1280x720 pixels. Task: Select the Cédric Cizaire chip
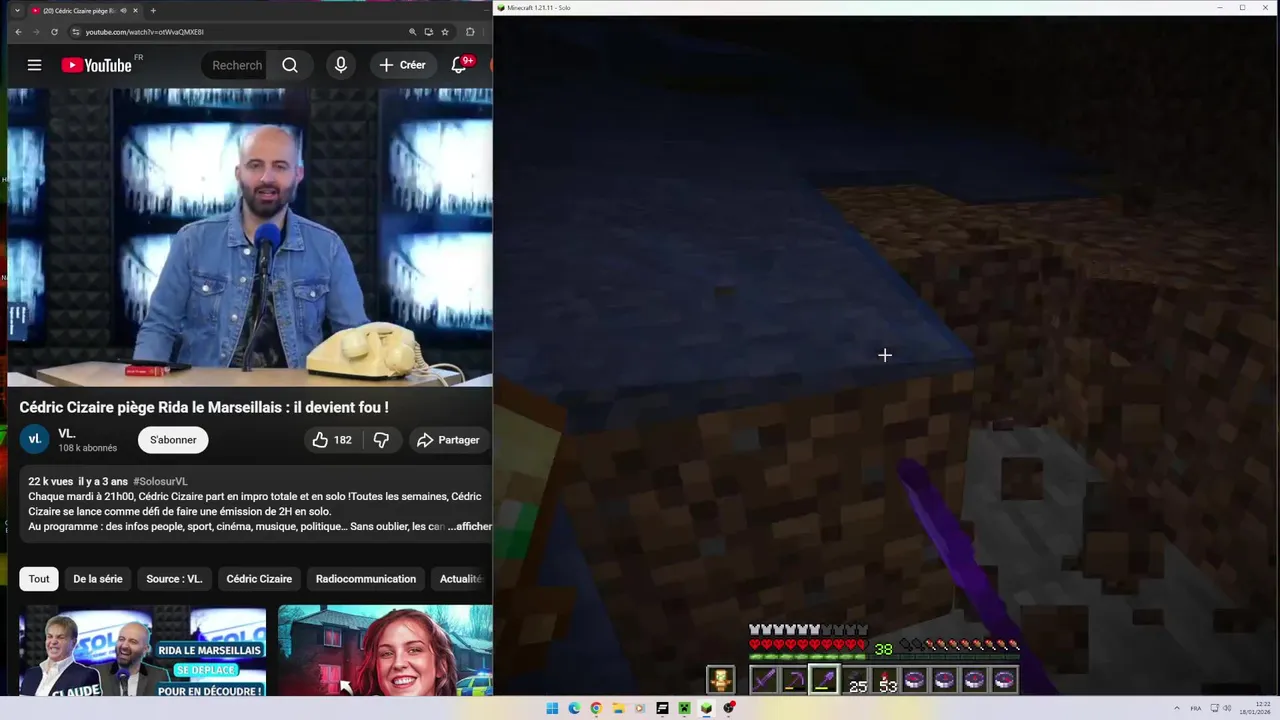tap(259, 579)
